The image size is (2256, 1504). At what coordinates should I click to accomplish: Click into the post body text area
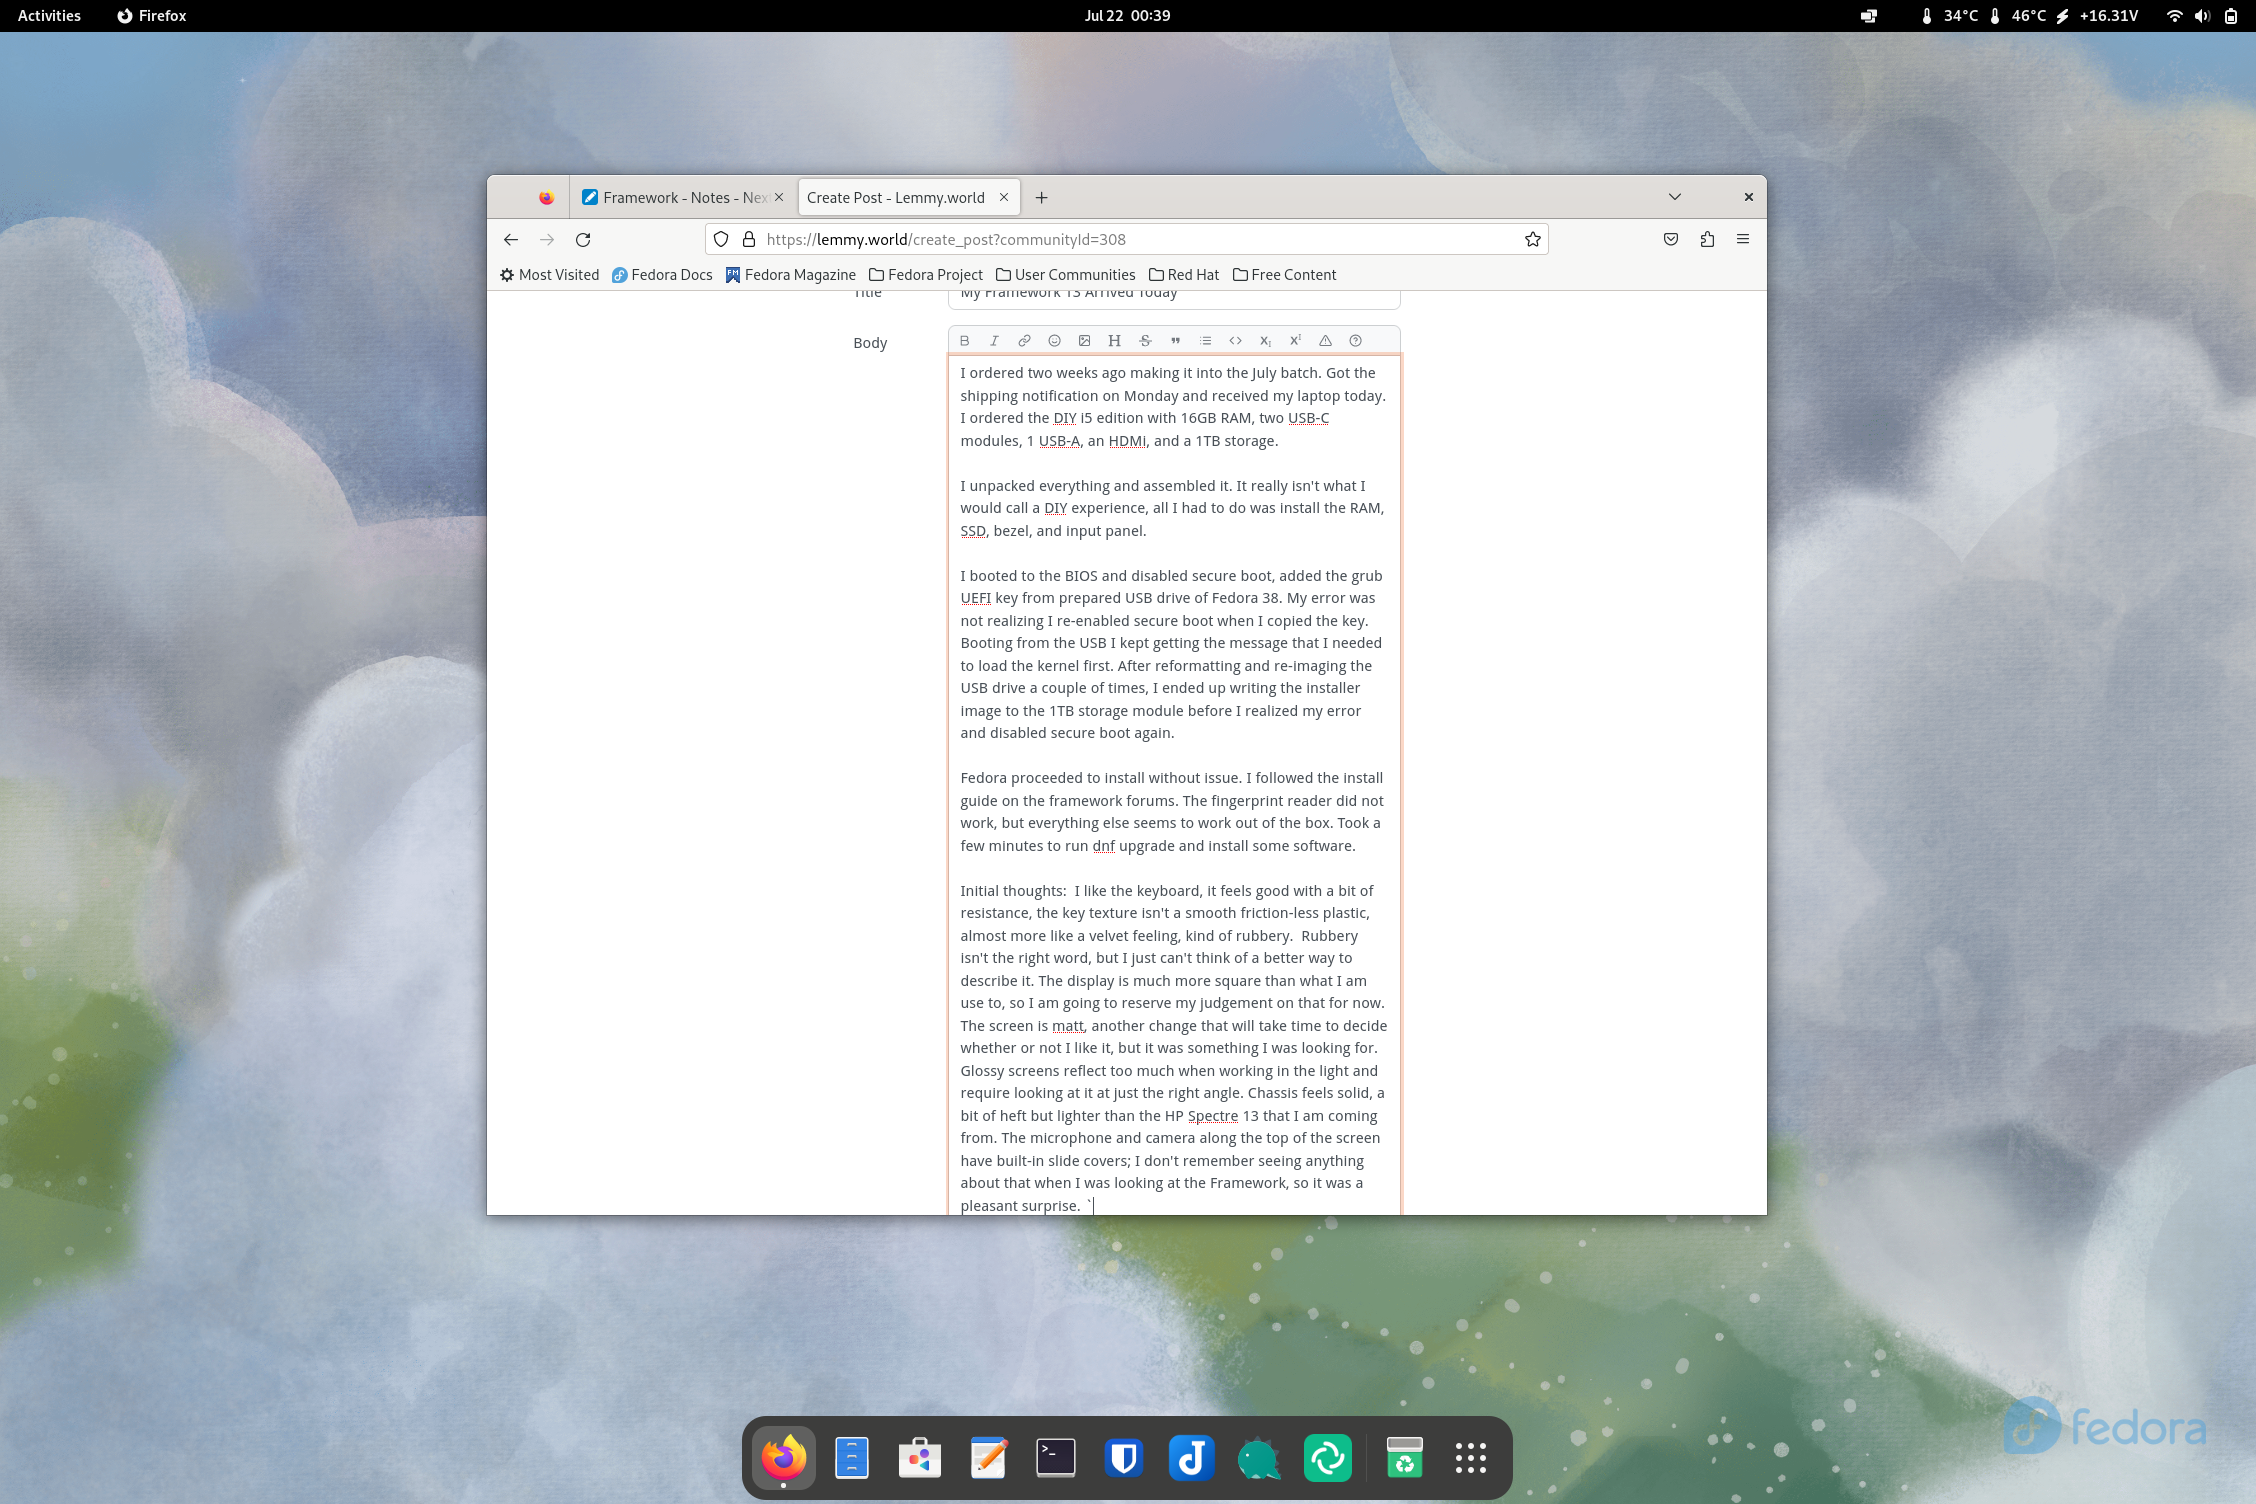[1173, 780]
